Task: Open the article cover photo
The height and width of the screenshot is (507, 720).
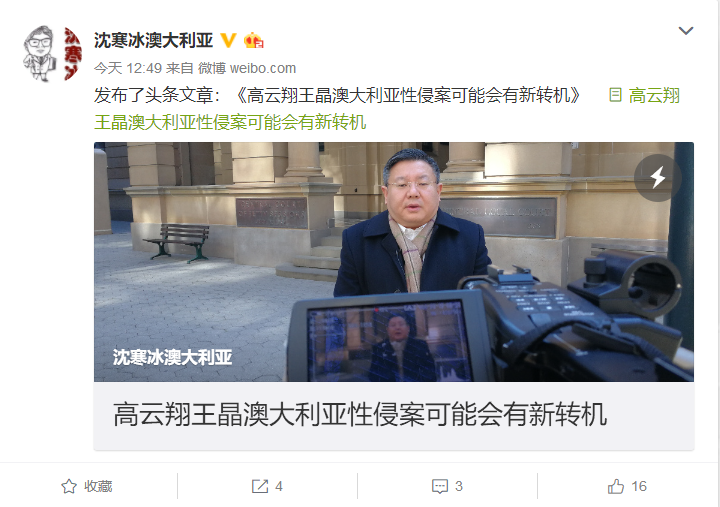Action: click(394, 262)
